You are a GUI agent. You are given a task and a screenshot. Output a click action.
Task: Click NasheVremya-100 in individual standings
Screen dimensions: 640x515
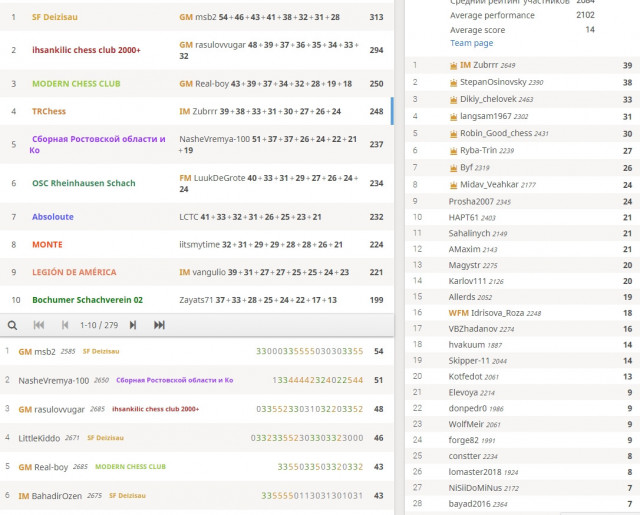pos(53,381)
